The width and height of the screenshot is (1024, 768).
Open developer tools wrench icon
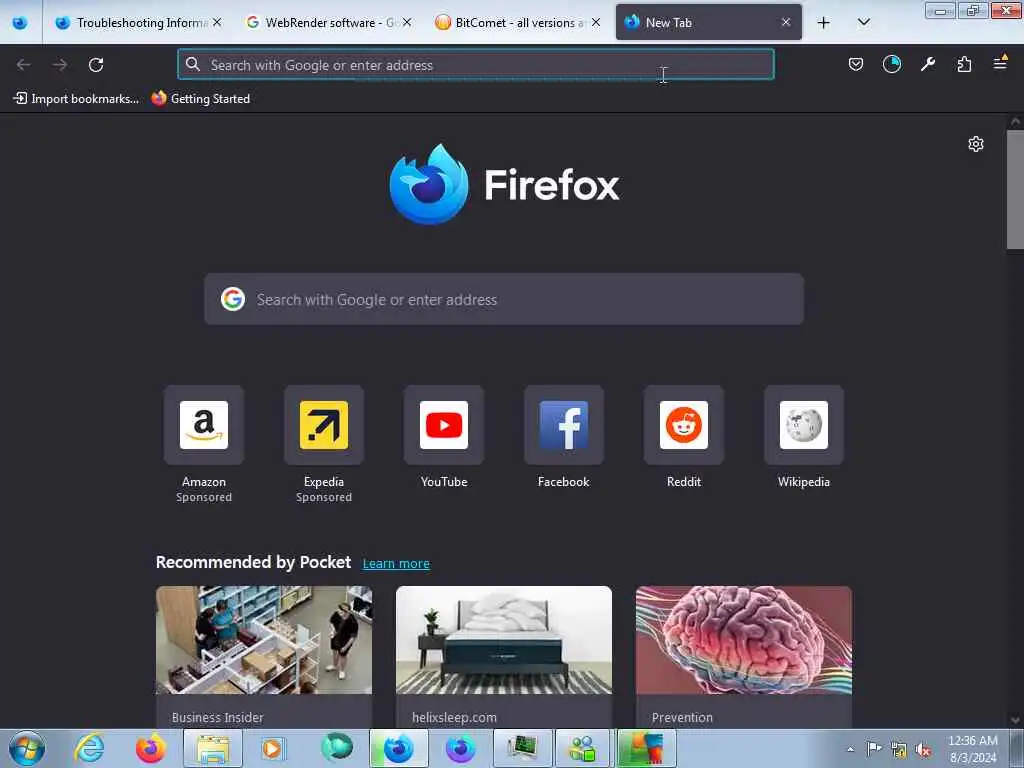927,65
